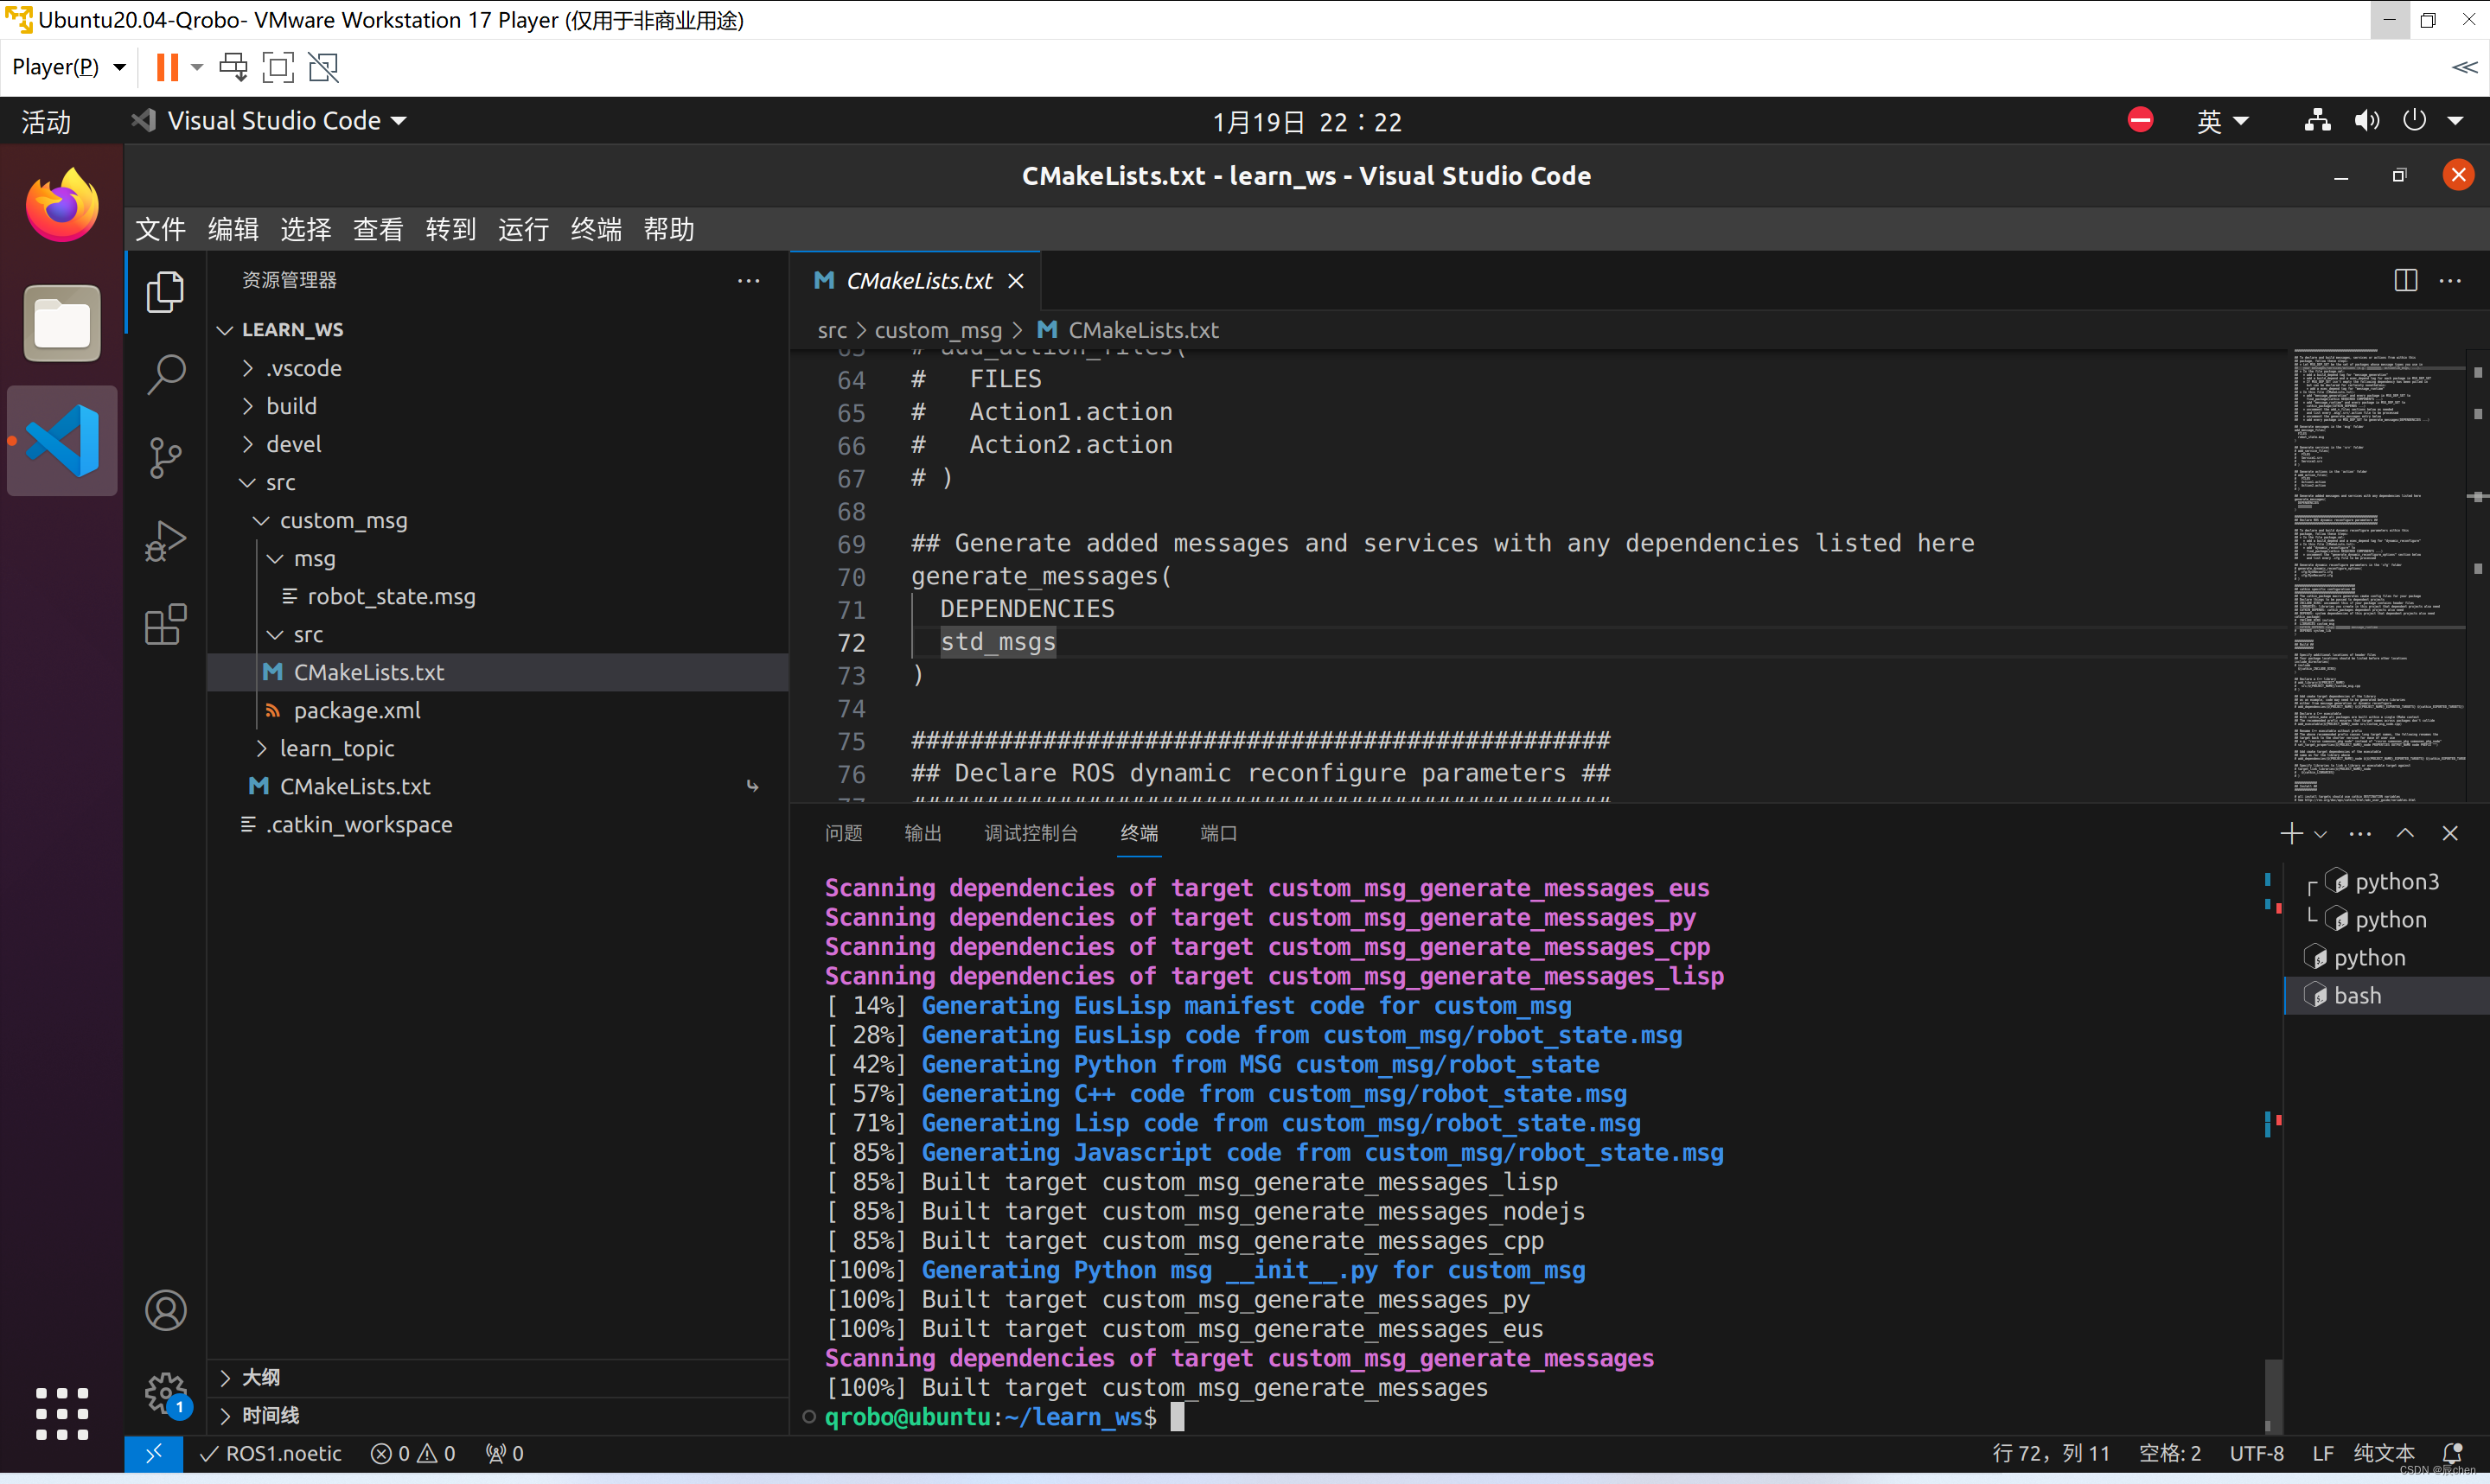Switch to the 调试控制台 panel tab

pyautogui.click(x=1031, y=833)
